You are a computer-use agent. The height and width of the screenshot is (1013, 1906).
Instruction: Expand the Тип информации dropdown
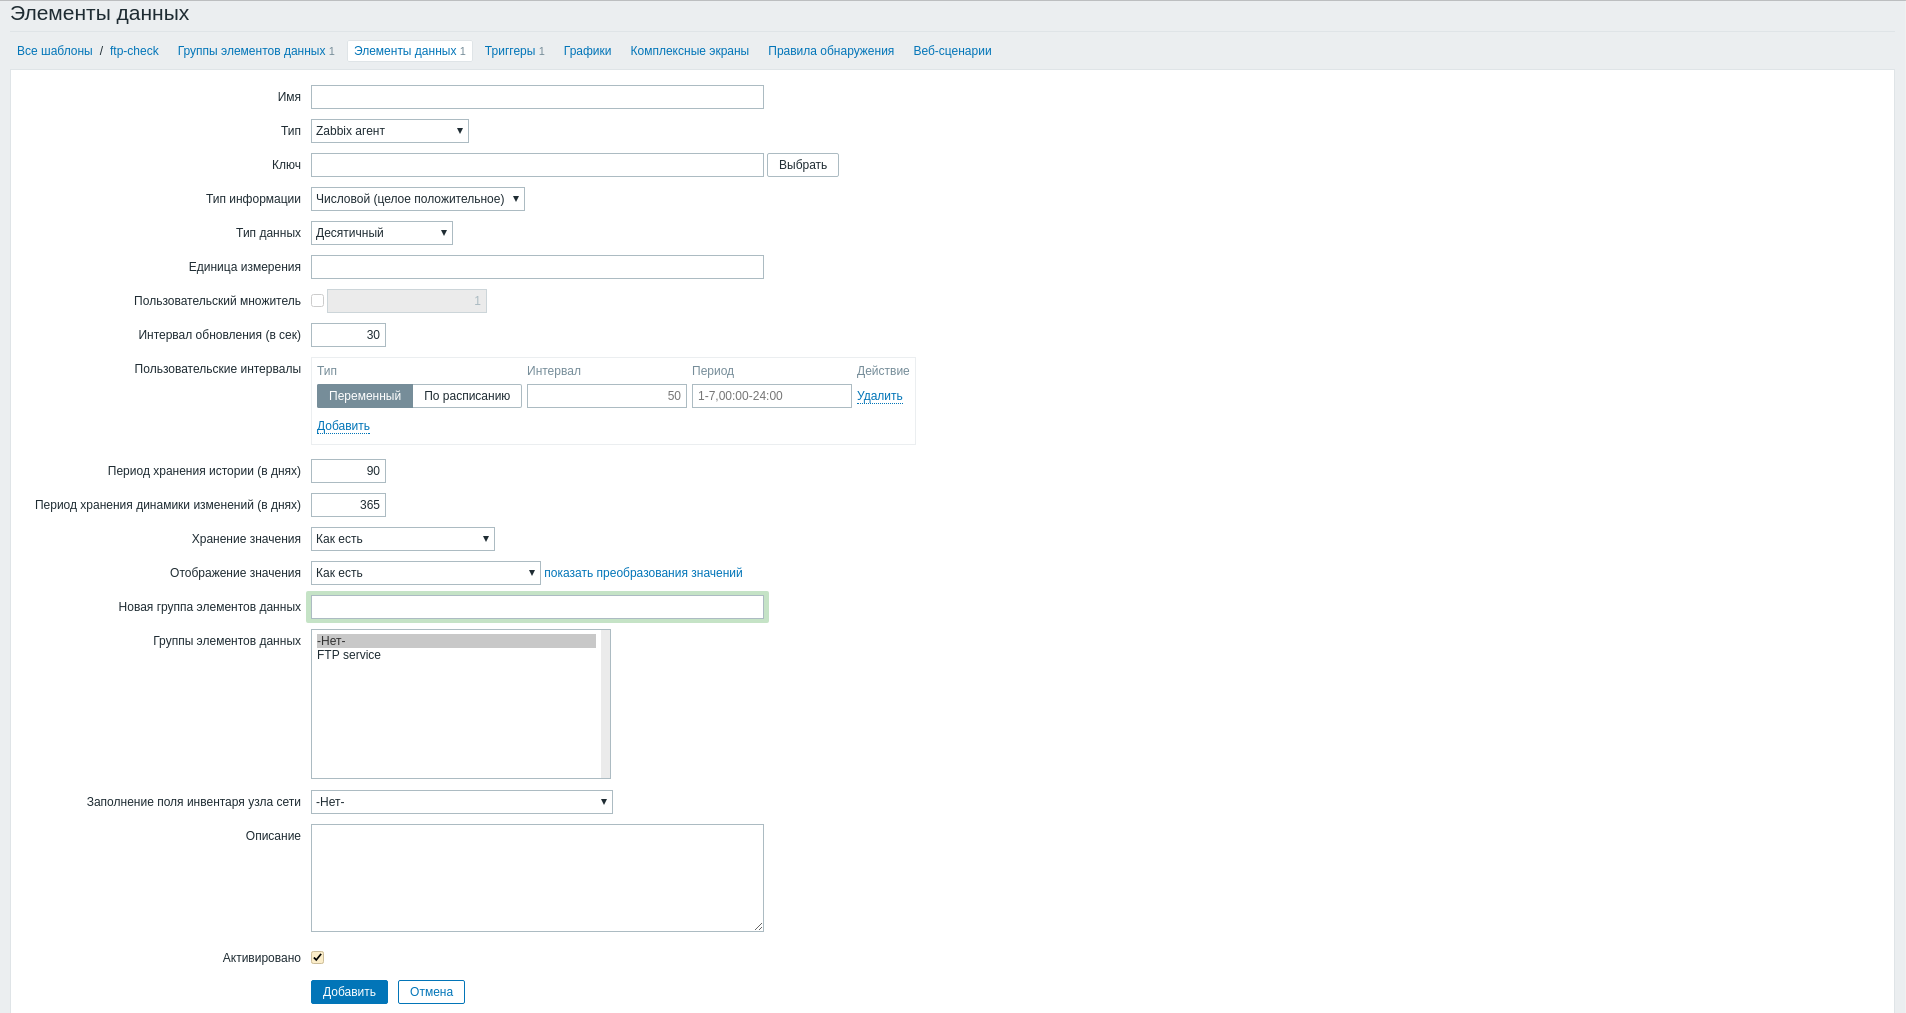coord(417,199)
